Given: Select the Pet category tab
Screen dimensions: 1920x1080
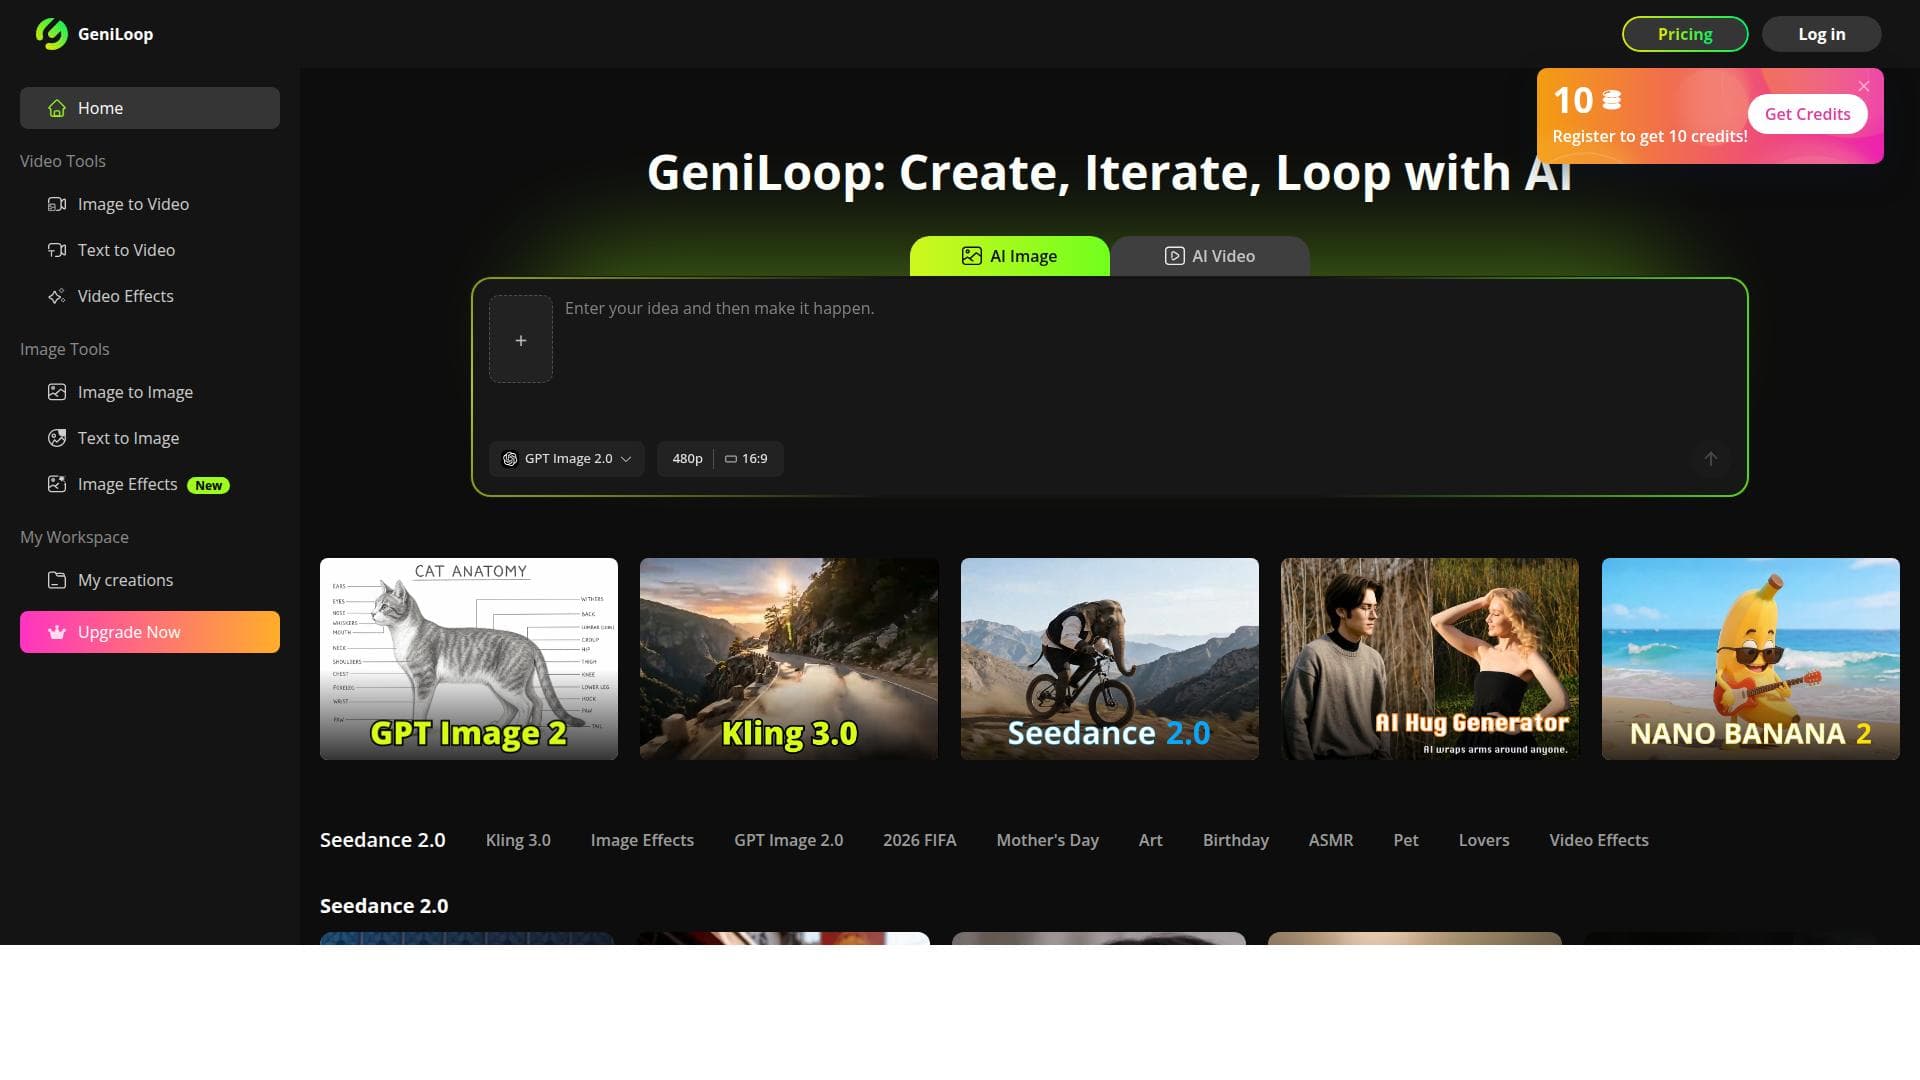Looking at the screenshot, I should pyautogui.click(x=1406, y=840).
